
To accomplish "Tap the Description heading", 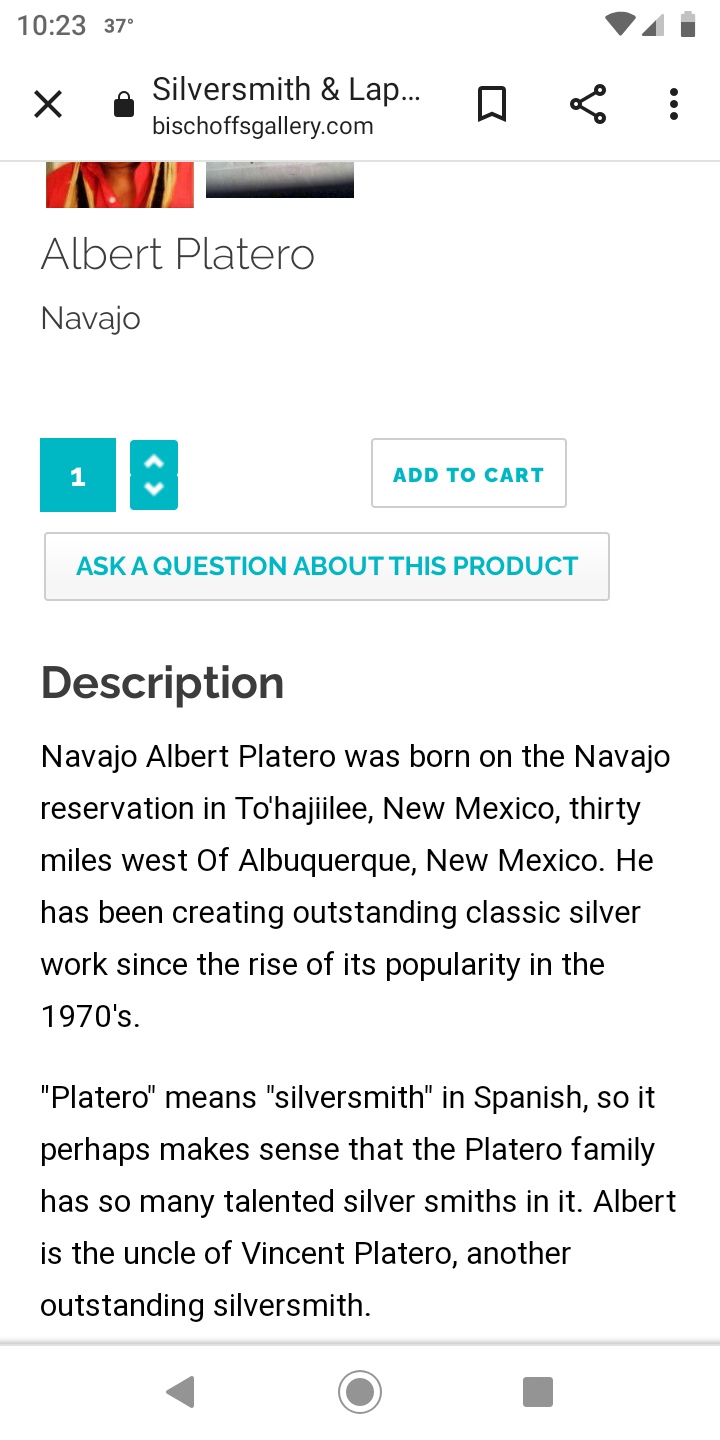I will [163, 683].
